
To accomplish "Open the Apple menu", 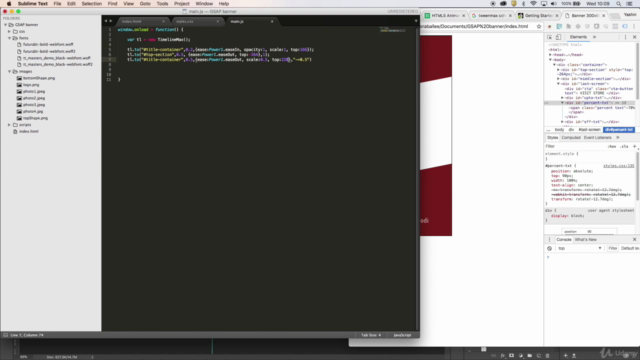I will tap(9, 4).
